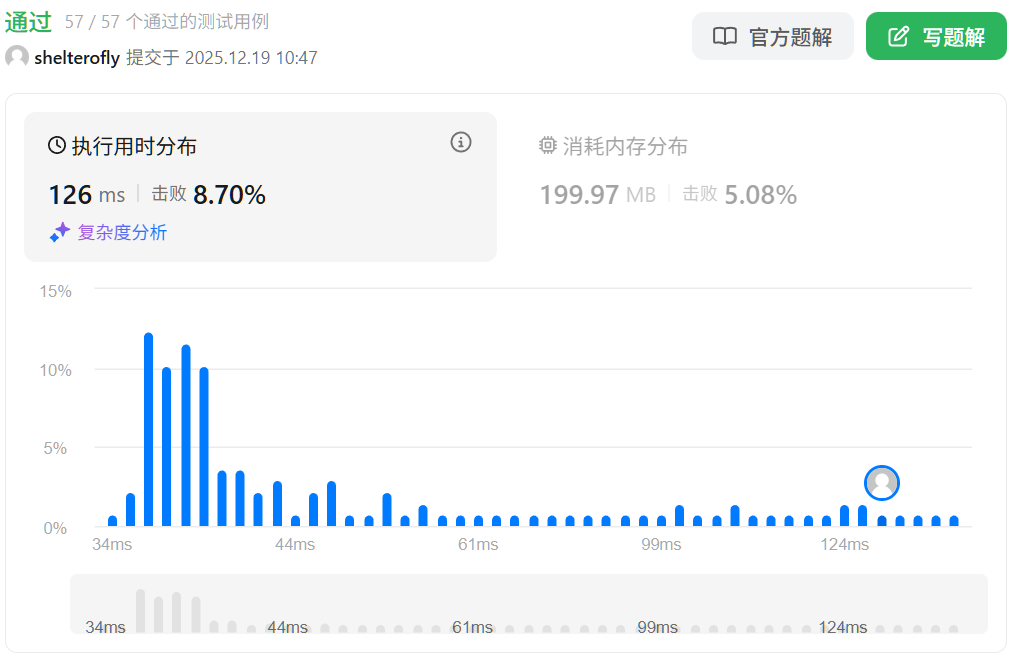
Task: Click the chip icon beside 消耗内存分布
Action: (x=547, y=146)
